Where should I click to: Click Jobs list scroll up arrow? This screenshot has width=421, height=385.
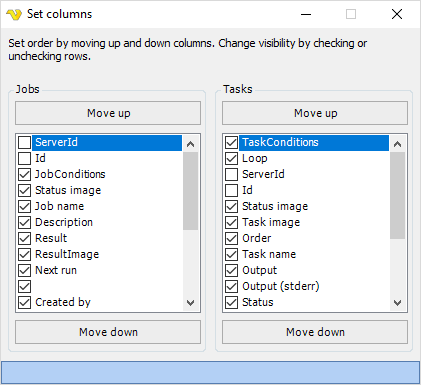[x=191, y=144]
